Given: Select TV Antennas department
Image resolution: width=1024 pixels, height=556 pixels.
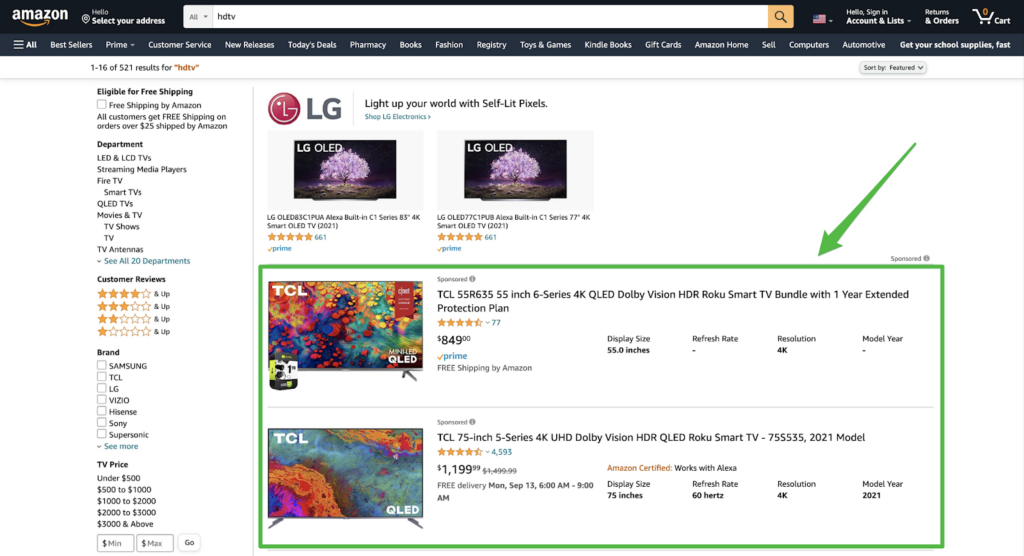Looking at the screenshot, I should (120, 250).
